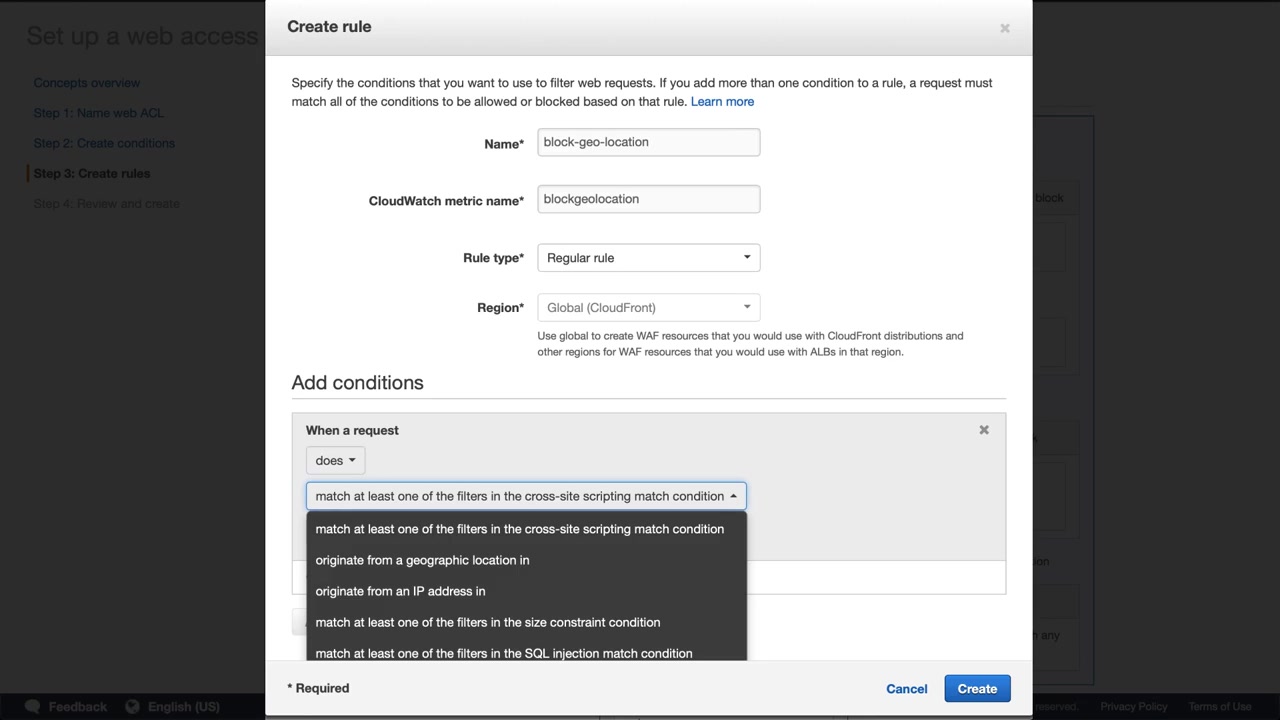Select 'originate from a geographic location in'
Image resolution: width=1280 pixels, height=720 pixels.
pyautogui.click(x=422, y=560)
